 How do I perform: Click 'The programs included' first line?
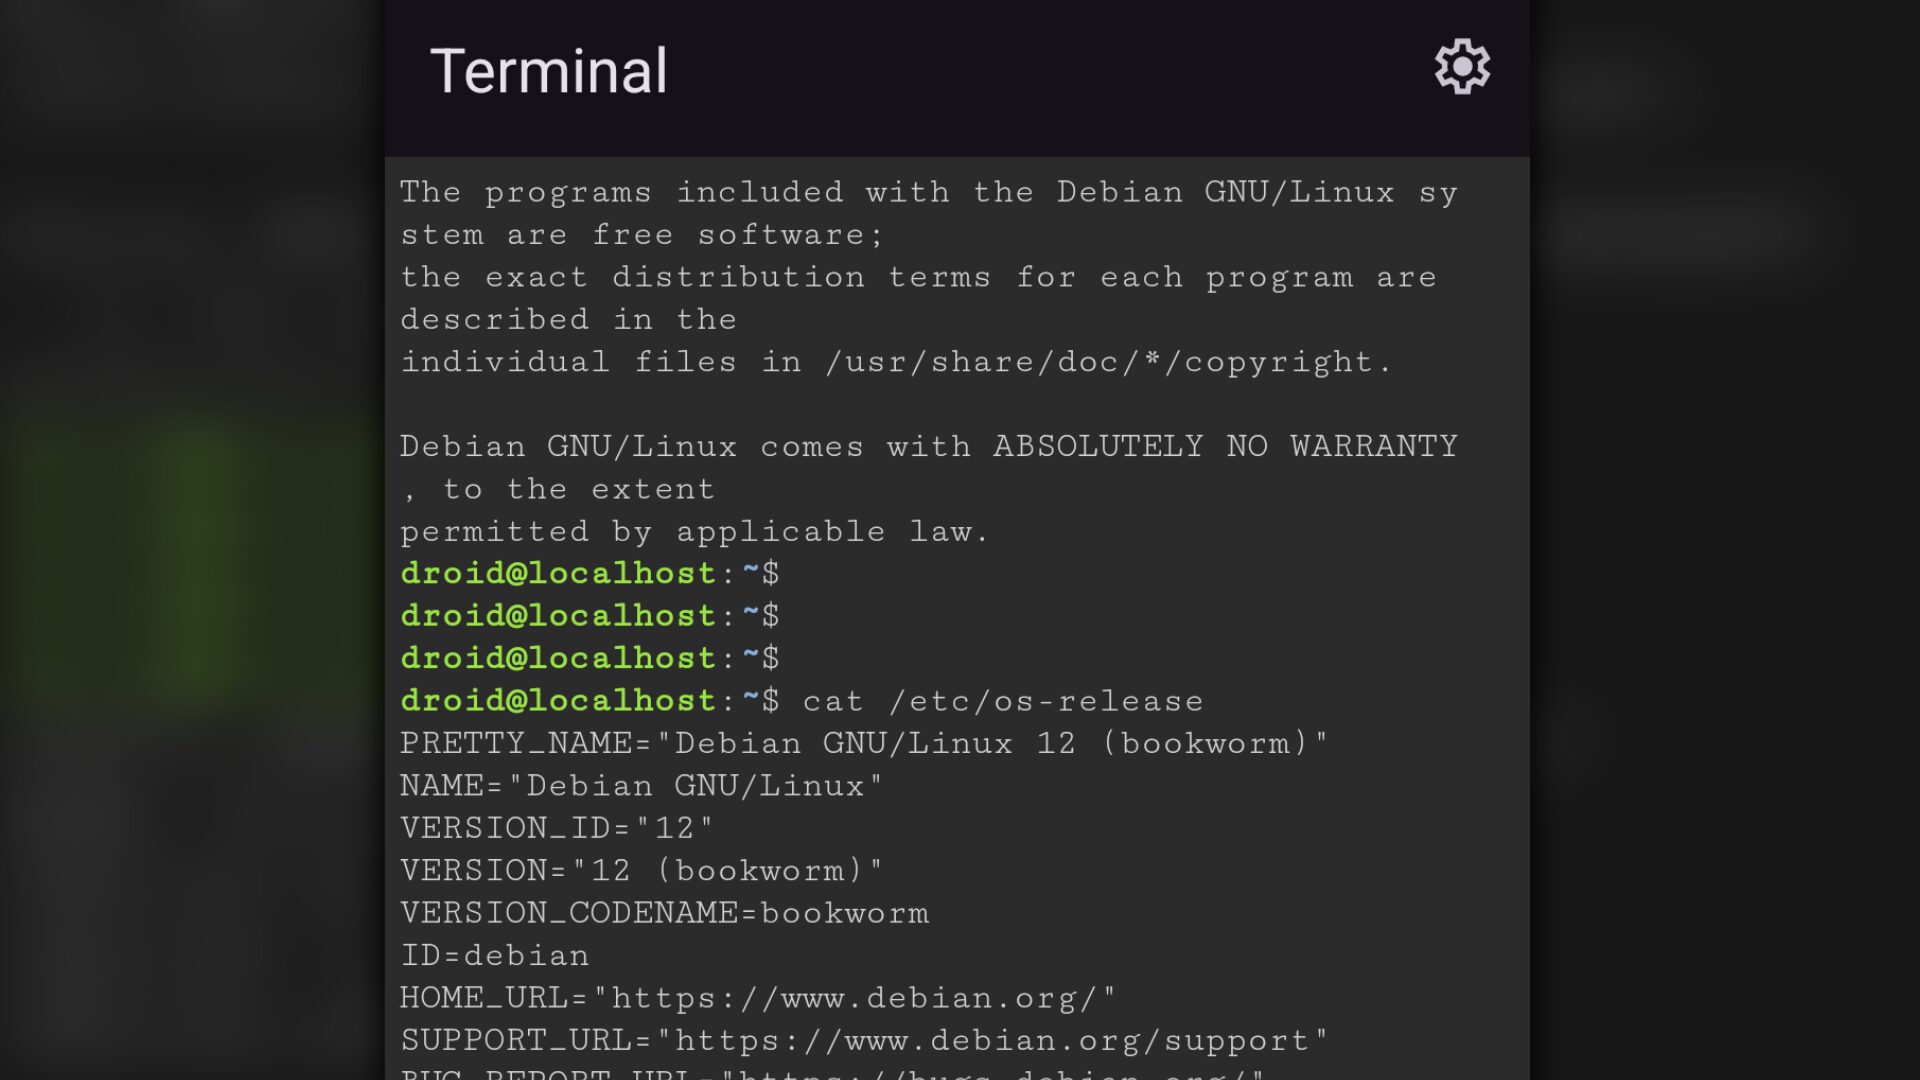[928, 192]
